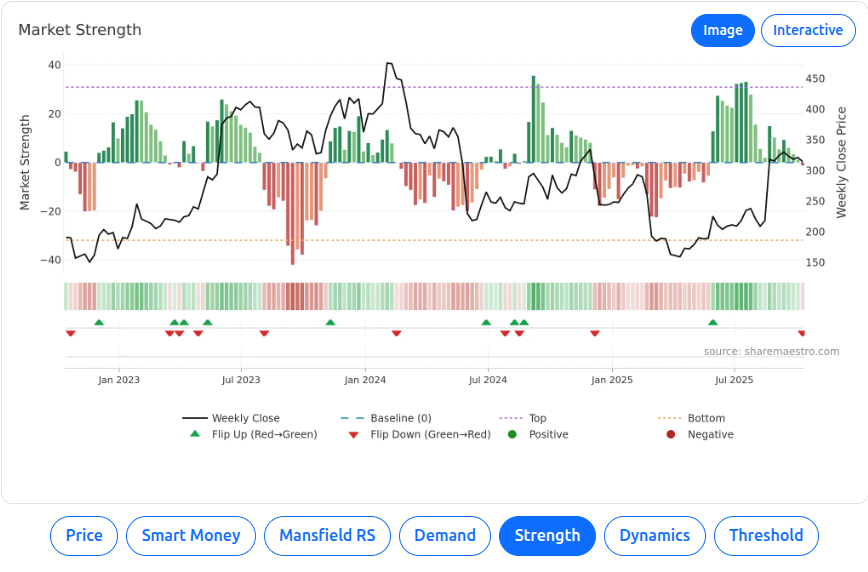Click the Baseline (0) legend entry
This screenshot has width=868, height=572.
pyautogui.click(x=400, y=418)
